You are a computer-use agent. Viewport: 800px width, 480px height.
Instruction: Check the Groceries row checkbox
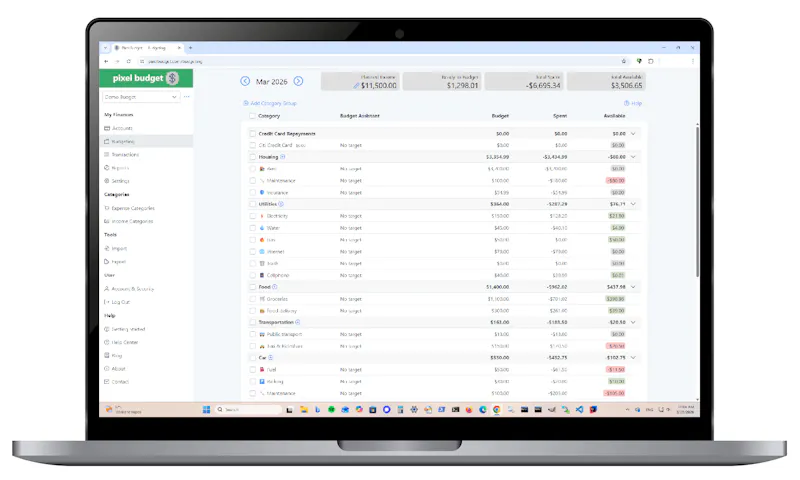click(x=252, y=299)
